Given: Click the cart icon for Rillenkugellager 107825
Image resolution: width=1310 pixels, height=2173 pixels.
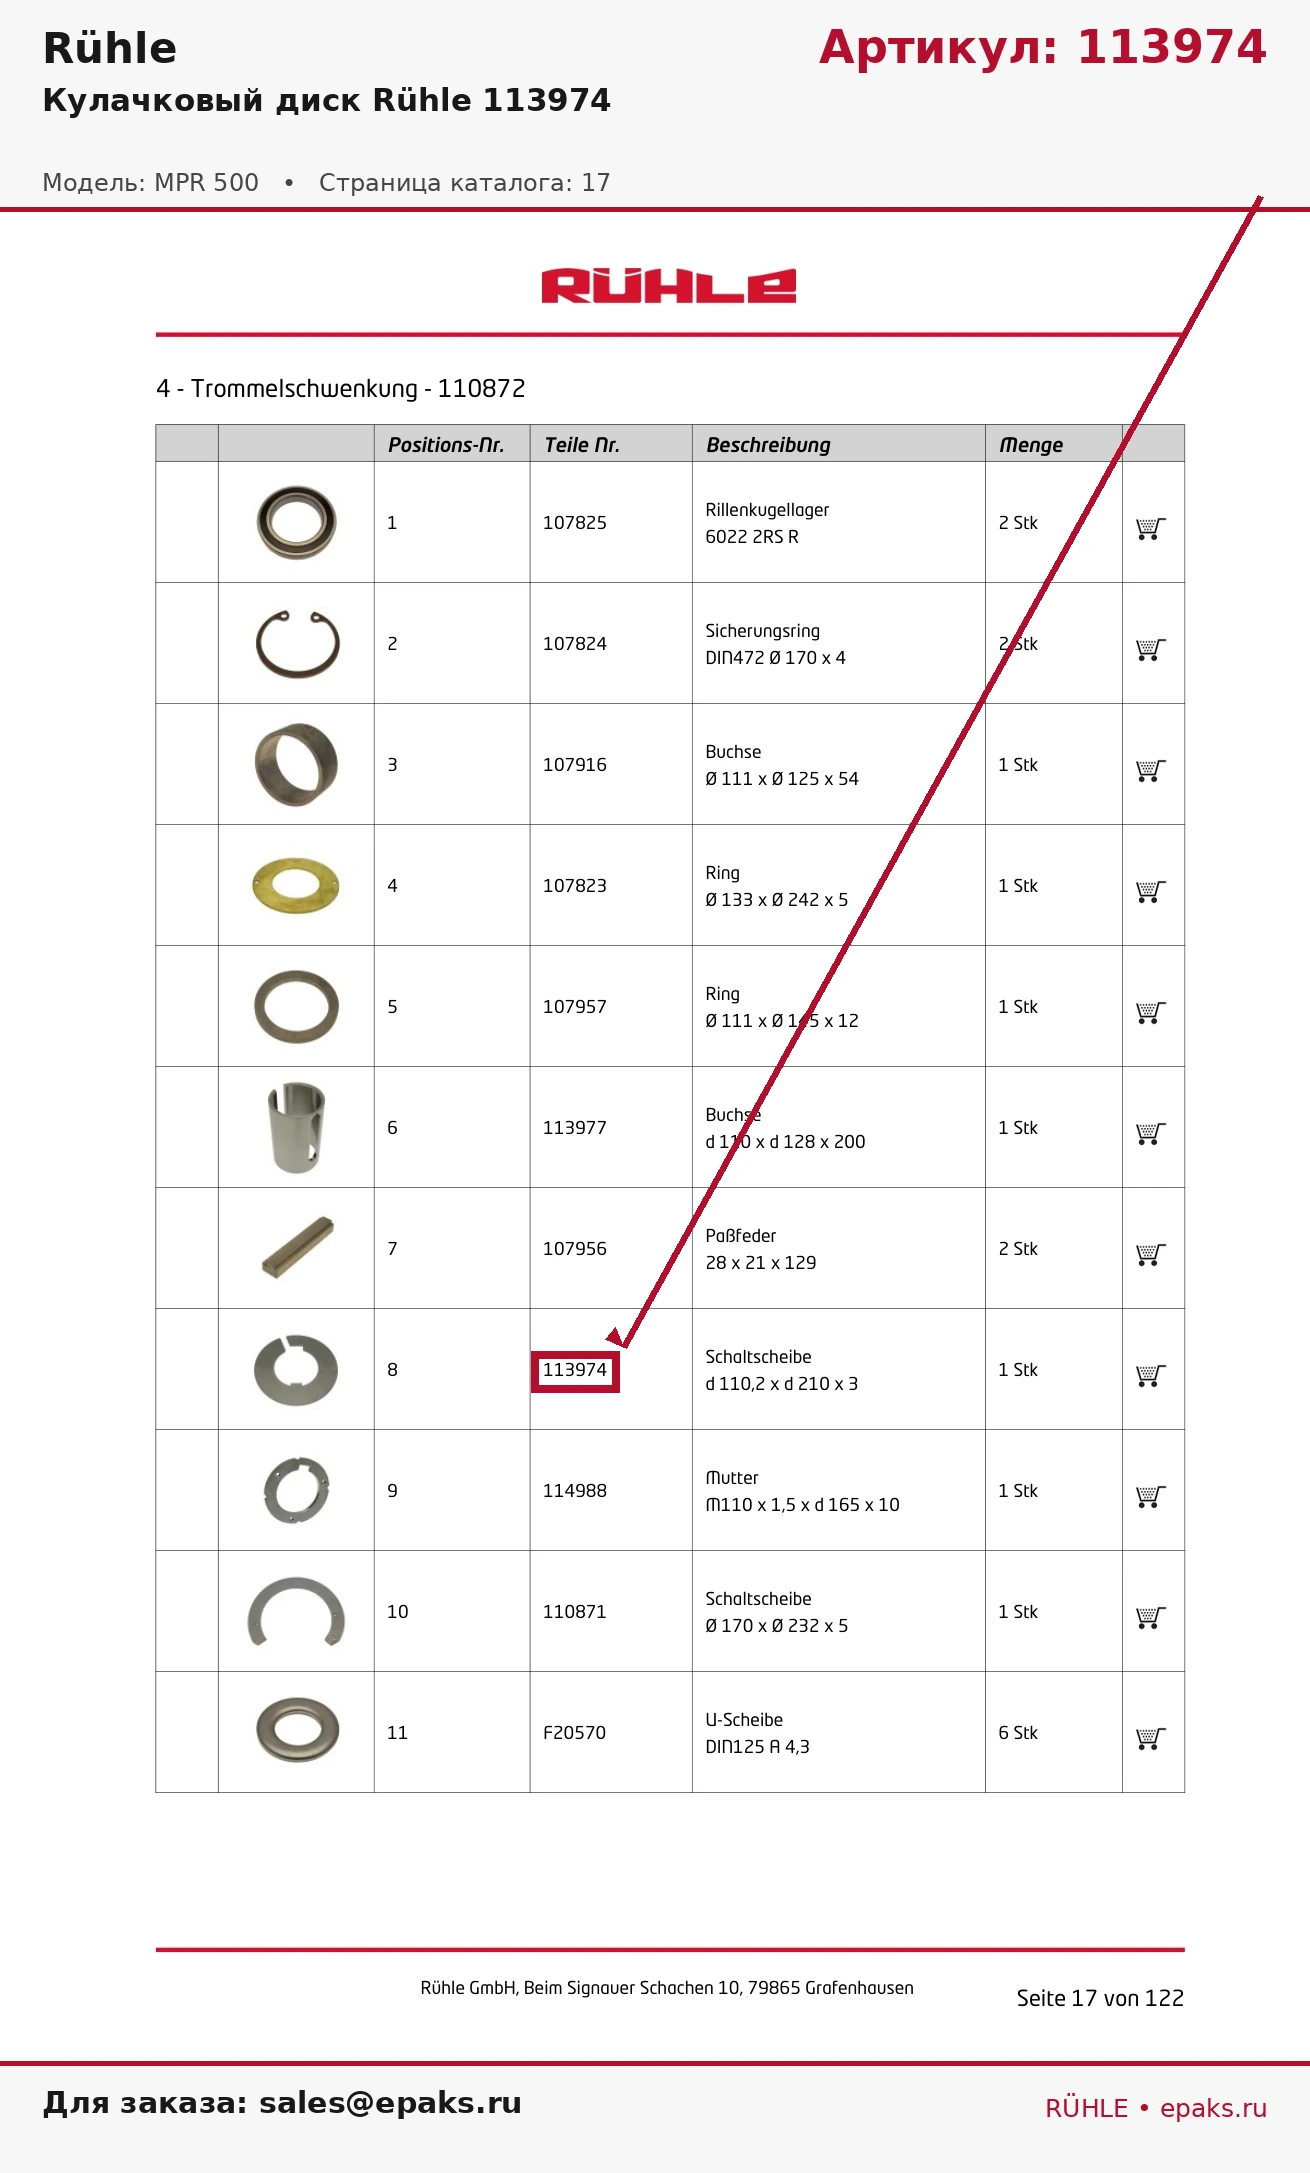Looking at the screenshot, I should coord(1151,528).
